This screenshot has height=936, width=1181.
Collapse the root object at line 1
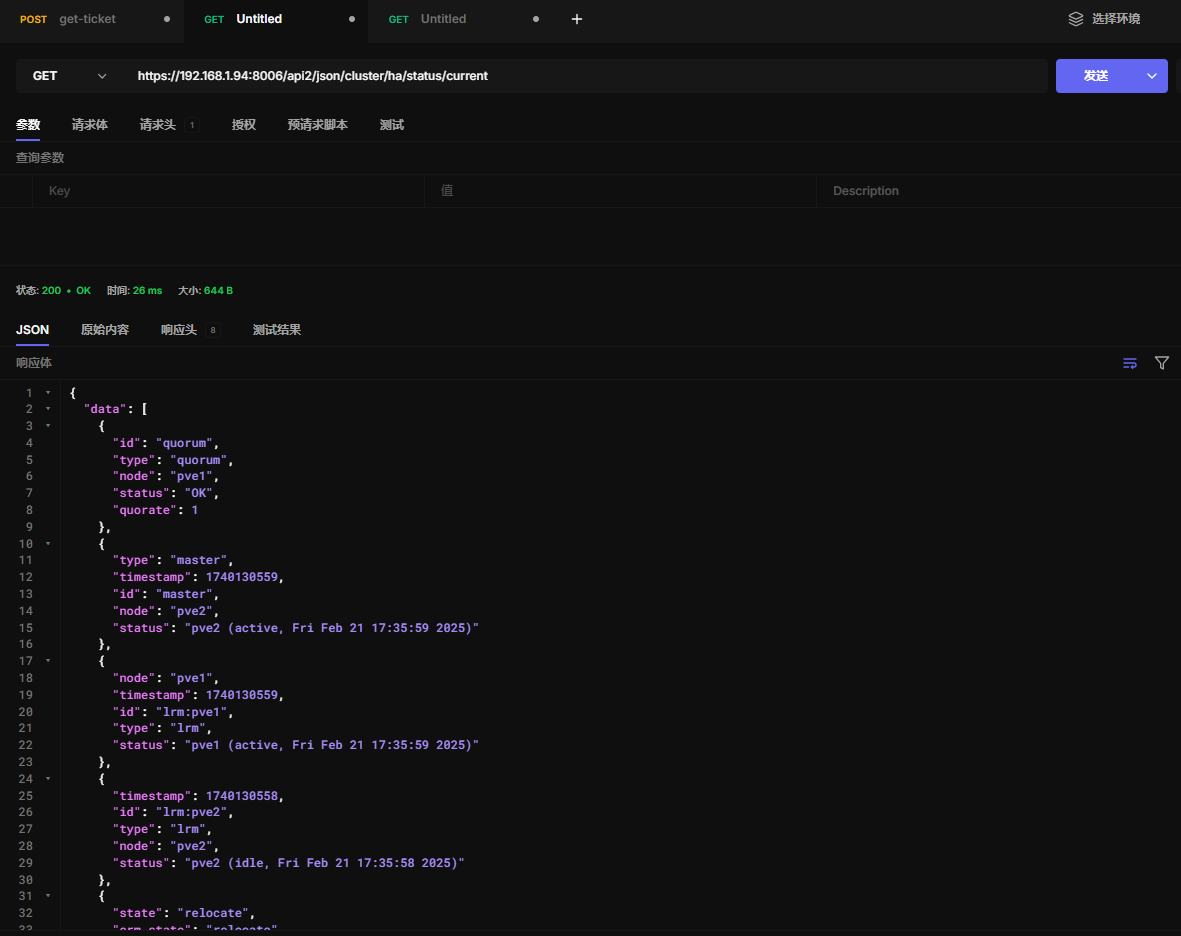point(48,393)
